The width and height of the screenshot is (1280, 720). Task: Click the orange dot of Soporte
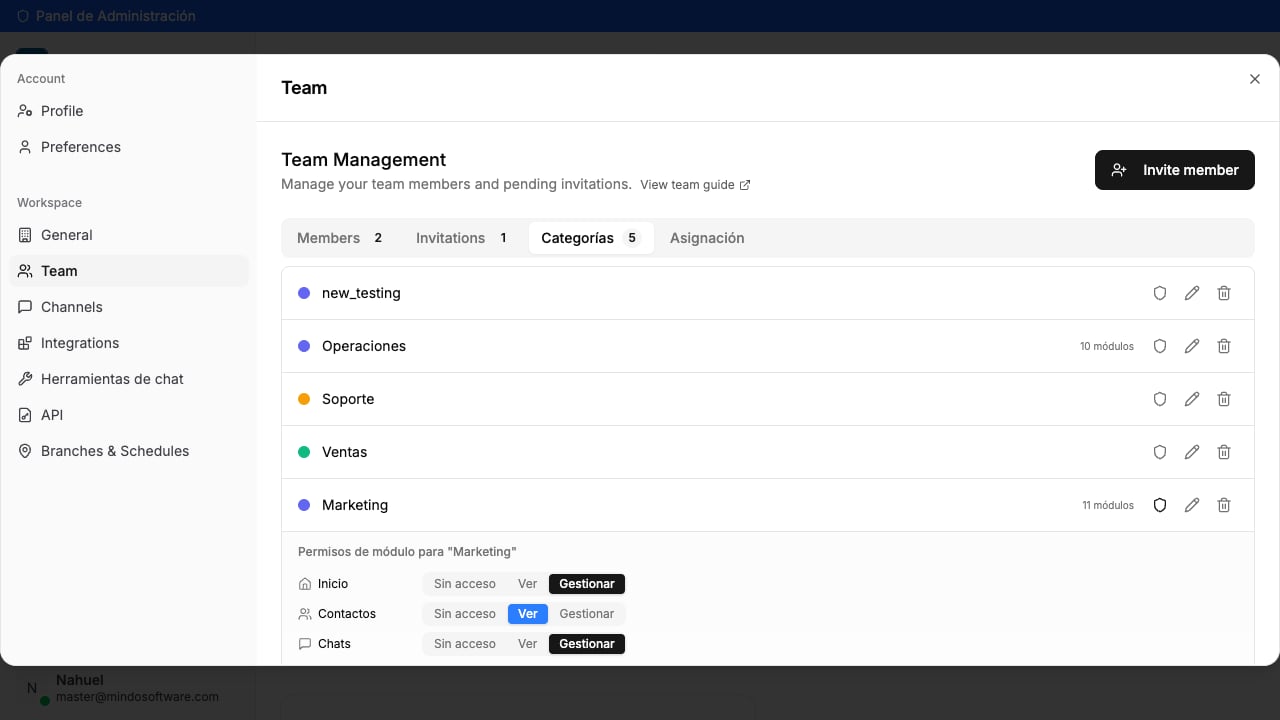coord(304,399)
